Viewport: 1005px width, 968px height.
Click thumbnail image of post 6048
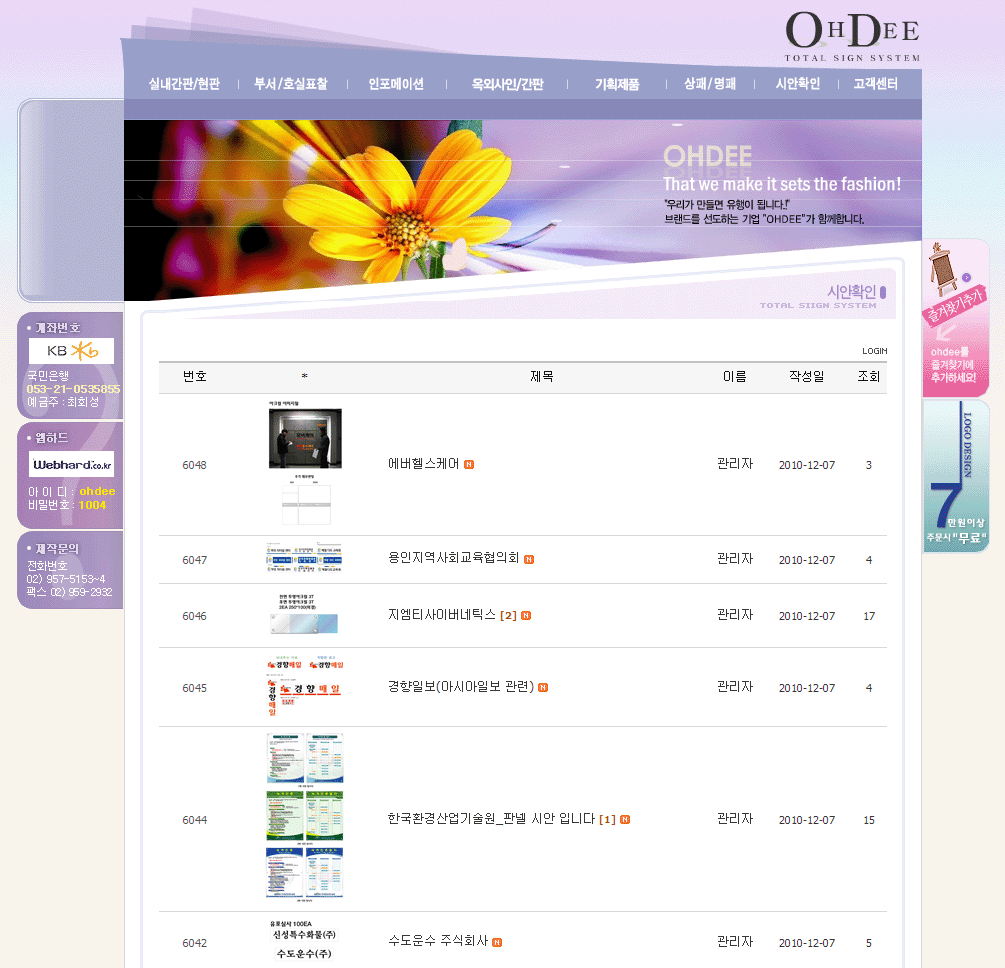pos(305,463)
